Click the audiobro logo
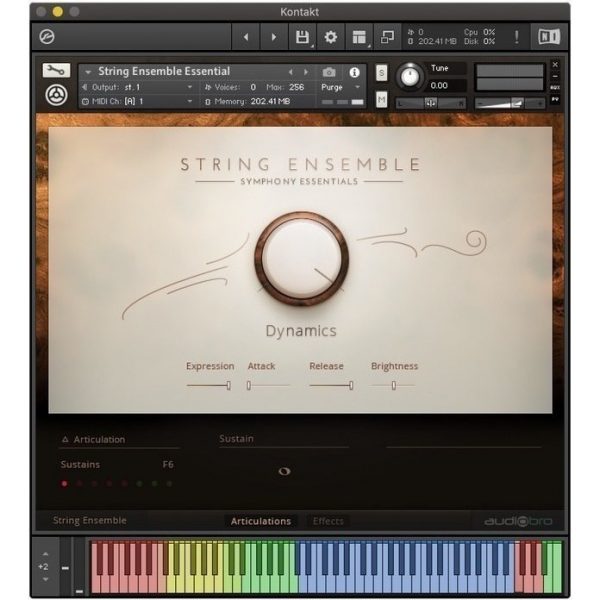The width and height of the screenshot is (600, 600). click(518, 521)
